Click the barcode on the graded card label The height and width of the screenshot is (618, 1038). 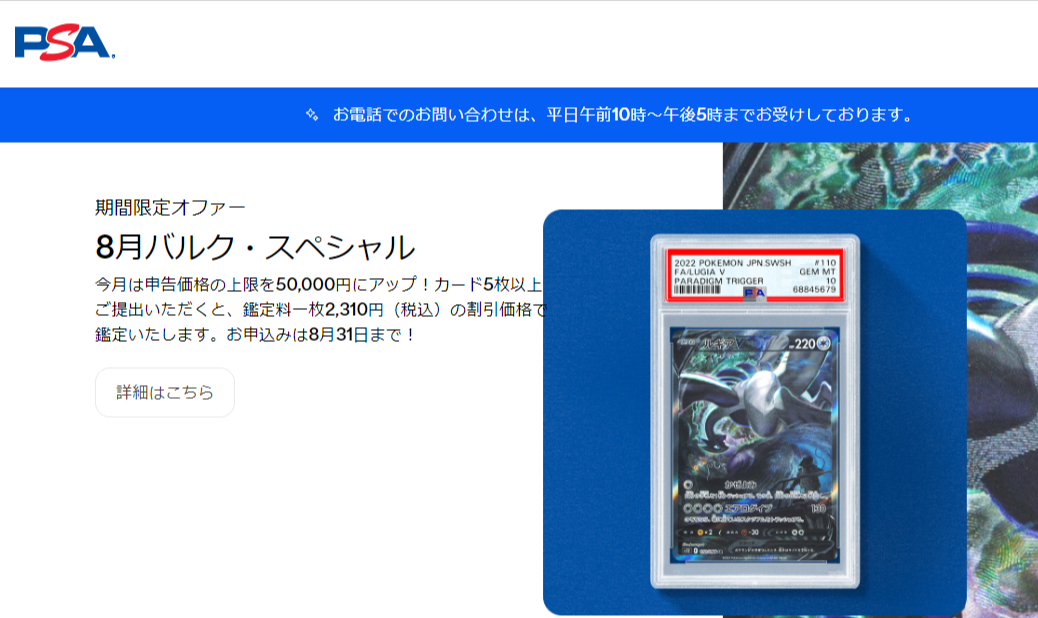(x=695, y=289)
